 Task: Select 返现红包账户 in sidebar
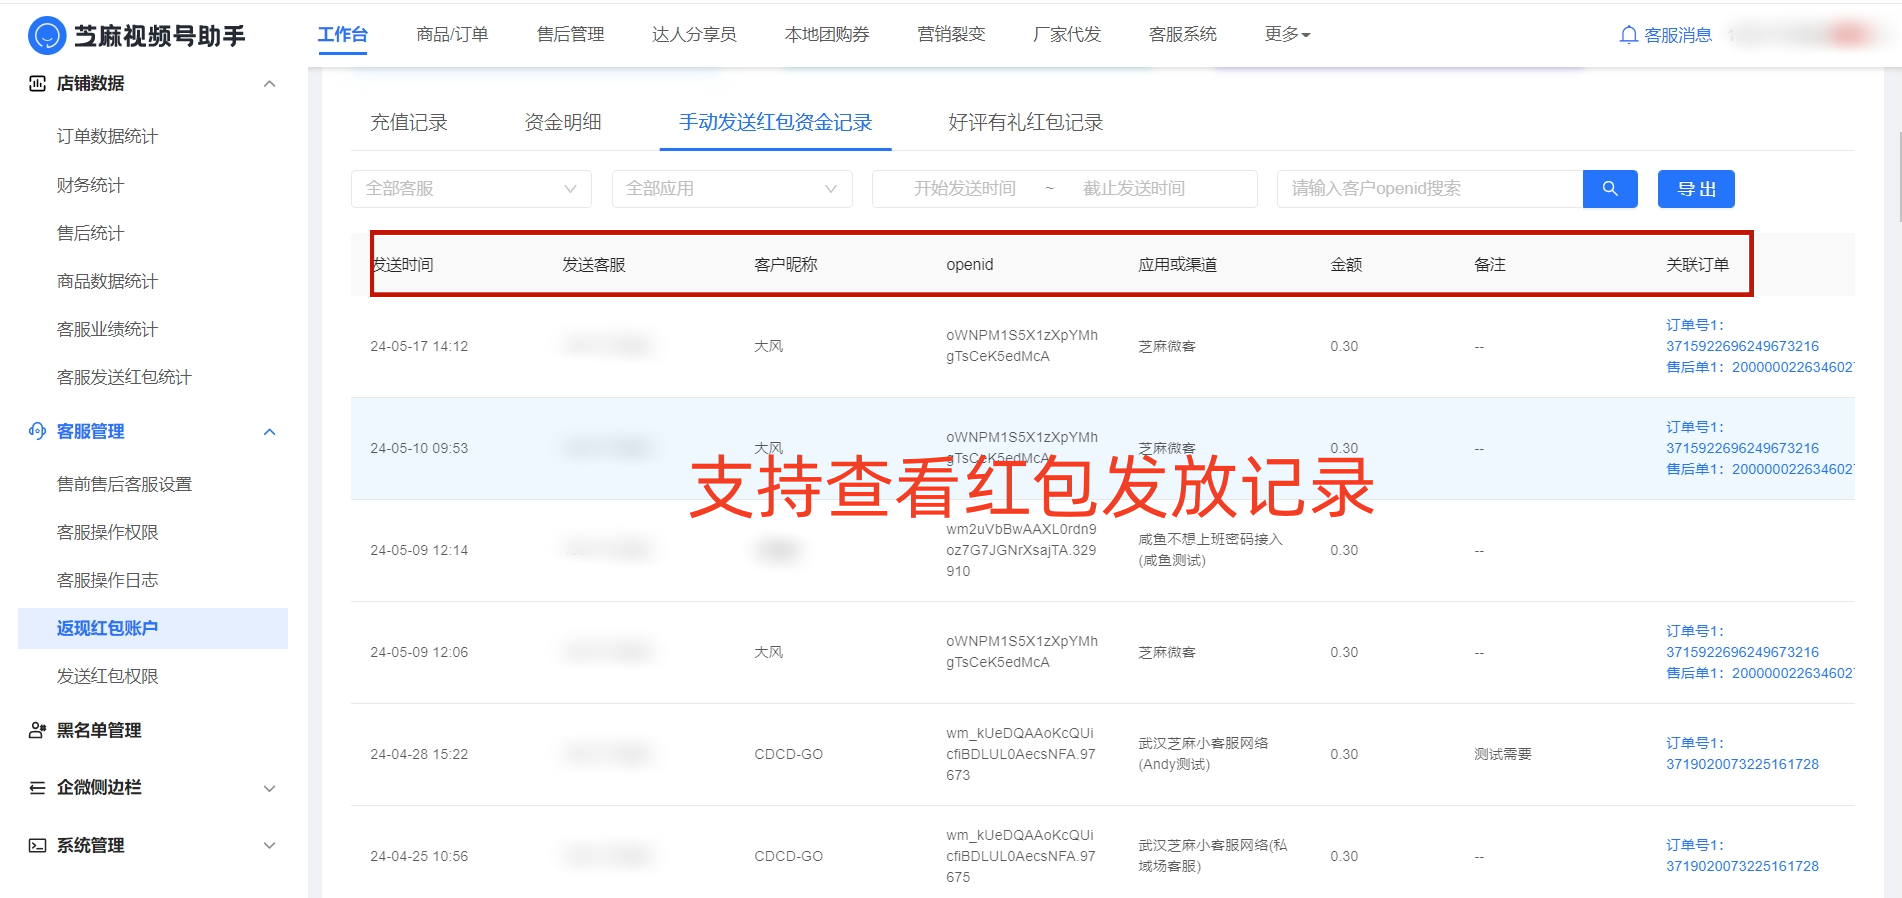153,628
